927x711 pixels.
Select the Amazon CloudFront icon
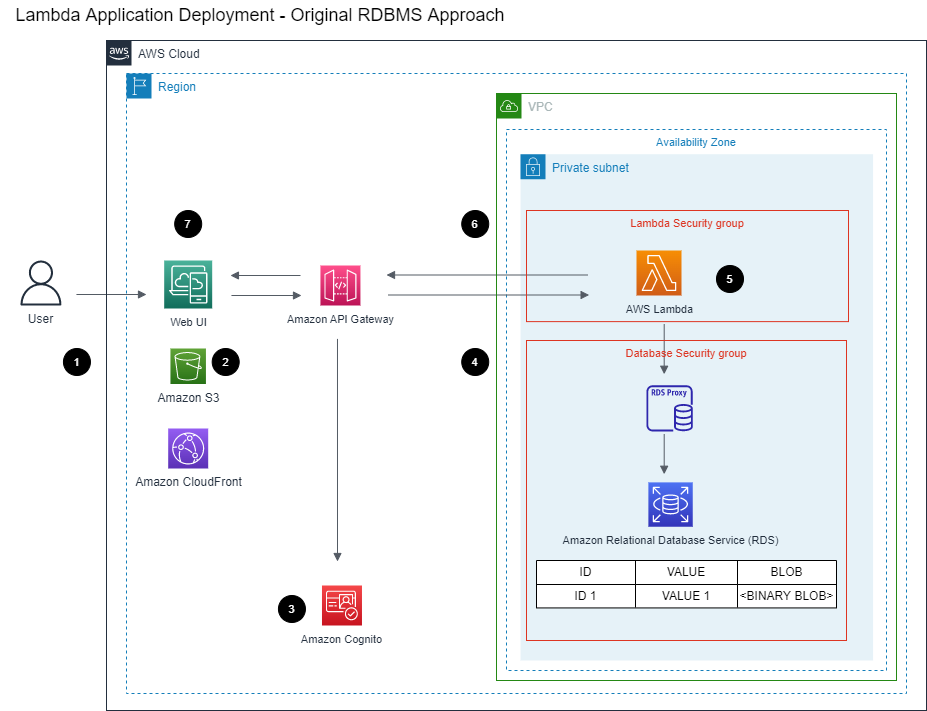coord(188,449)
